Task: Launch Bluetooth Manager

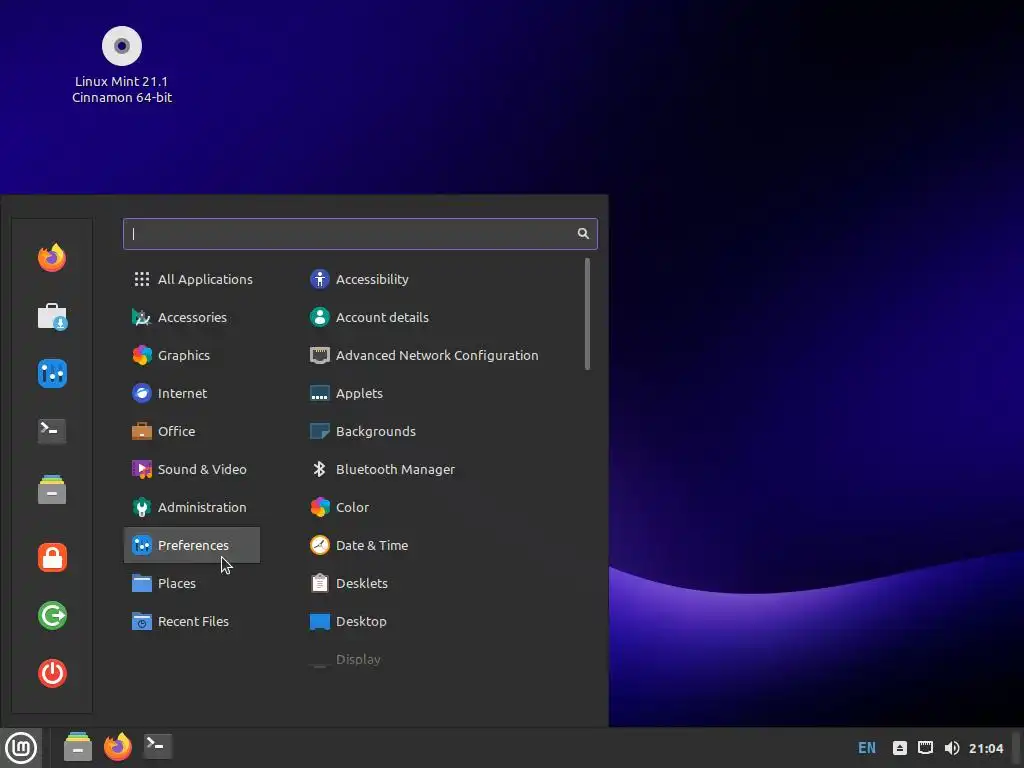Action: point(442,469)
